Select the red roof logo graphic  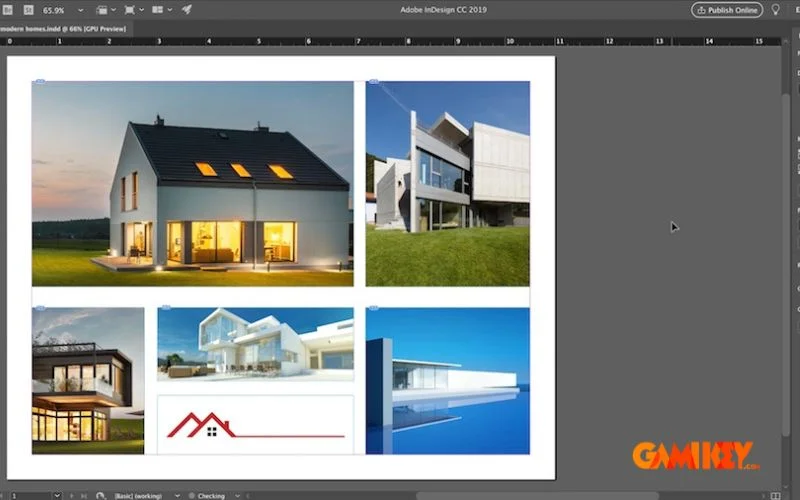[255, 424]
